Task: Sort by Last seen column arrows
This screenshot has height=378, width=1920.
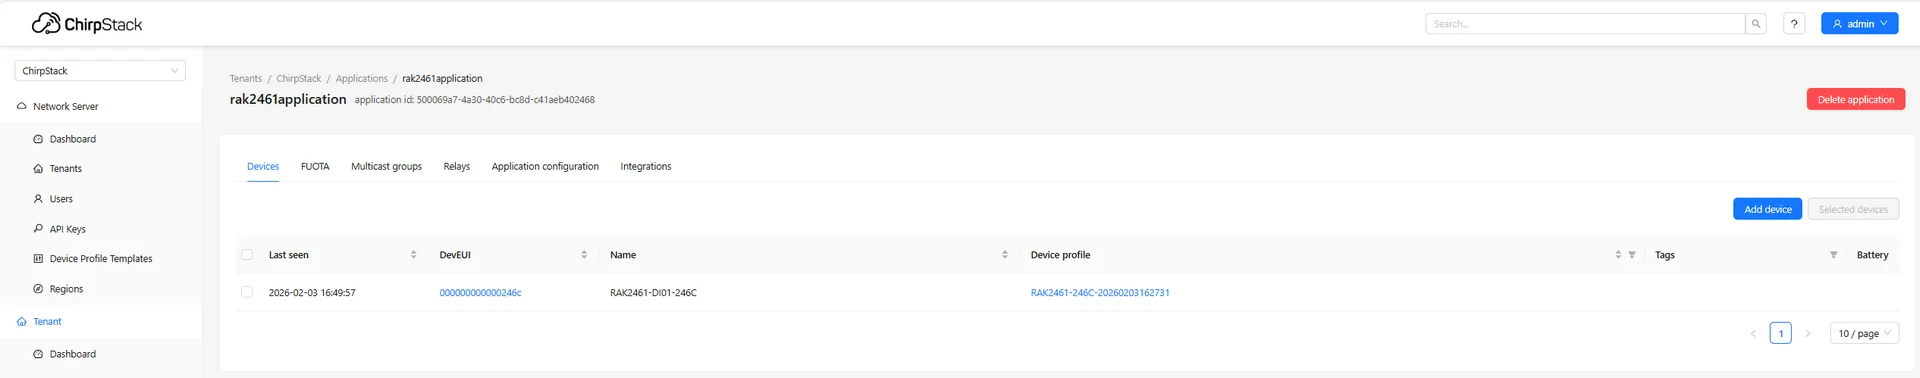Action: pyautogui.click(x=413, y=255)
